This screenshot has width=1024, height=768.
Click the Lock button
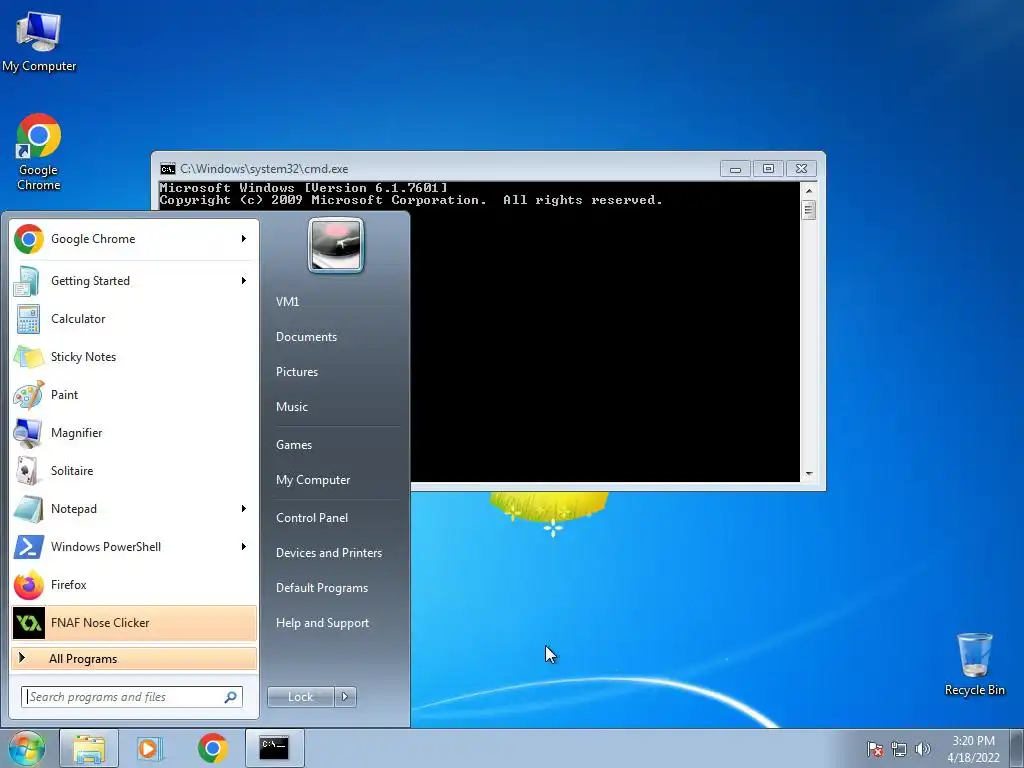(300, 697)
